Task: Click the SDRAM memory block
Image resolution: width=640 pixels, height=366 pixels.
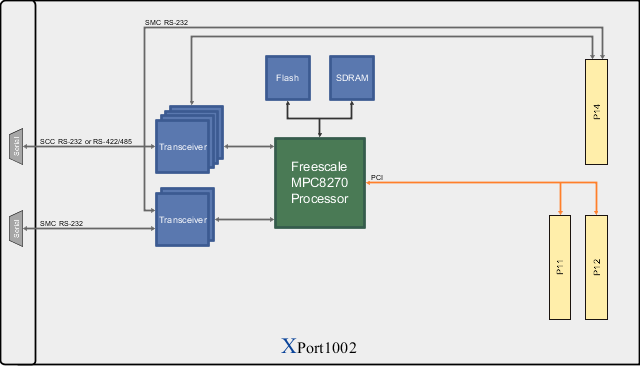Action: pos(352,78)
